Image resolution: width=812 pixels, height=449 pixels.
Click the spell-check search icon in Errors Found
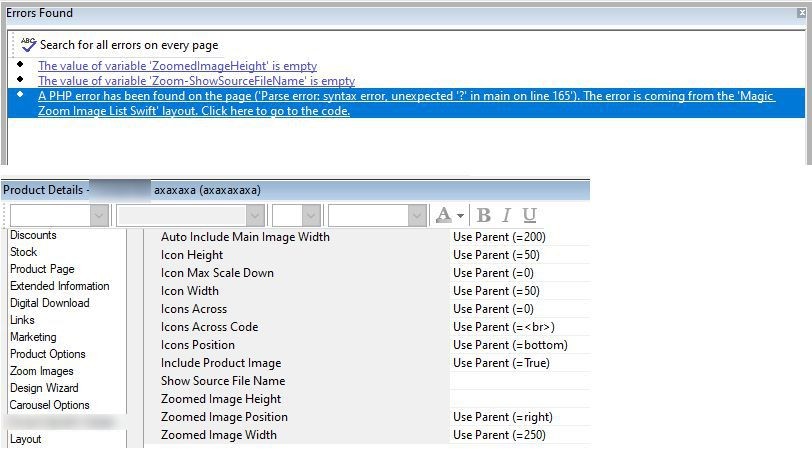point(28,44)
